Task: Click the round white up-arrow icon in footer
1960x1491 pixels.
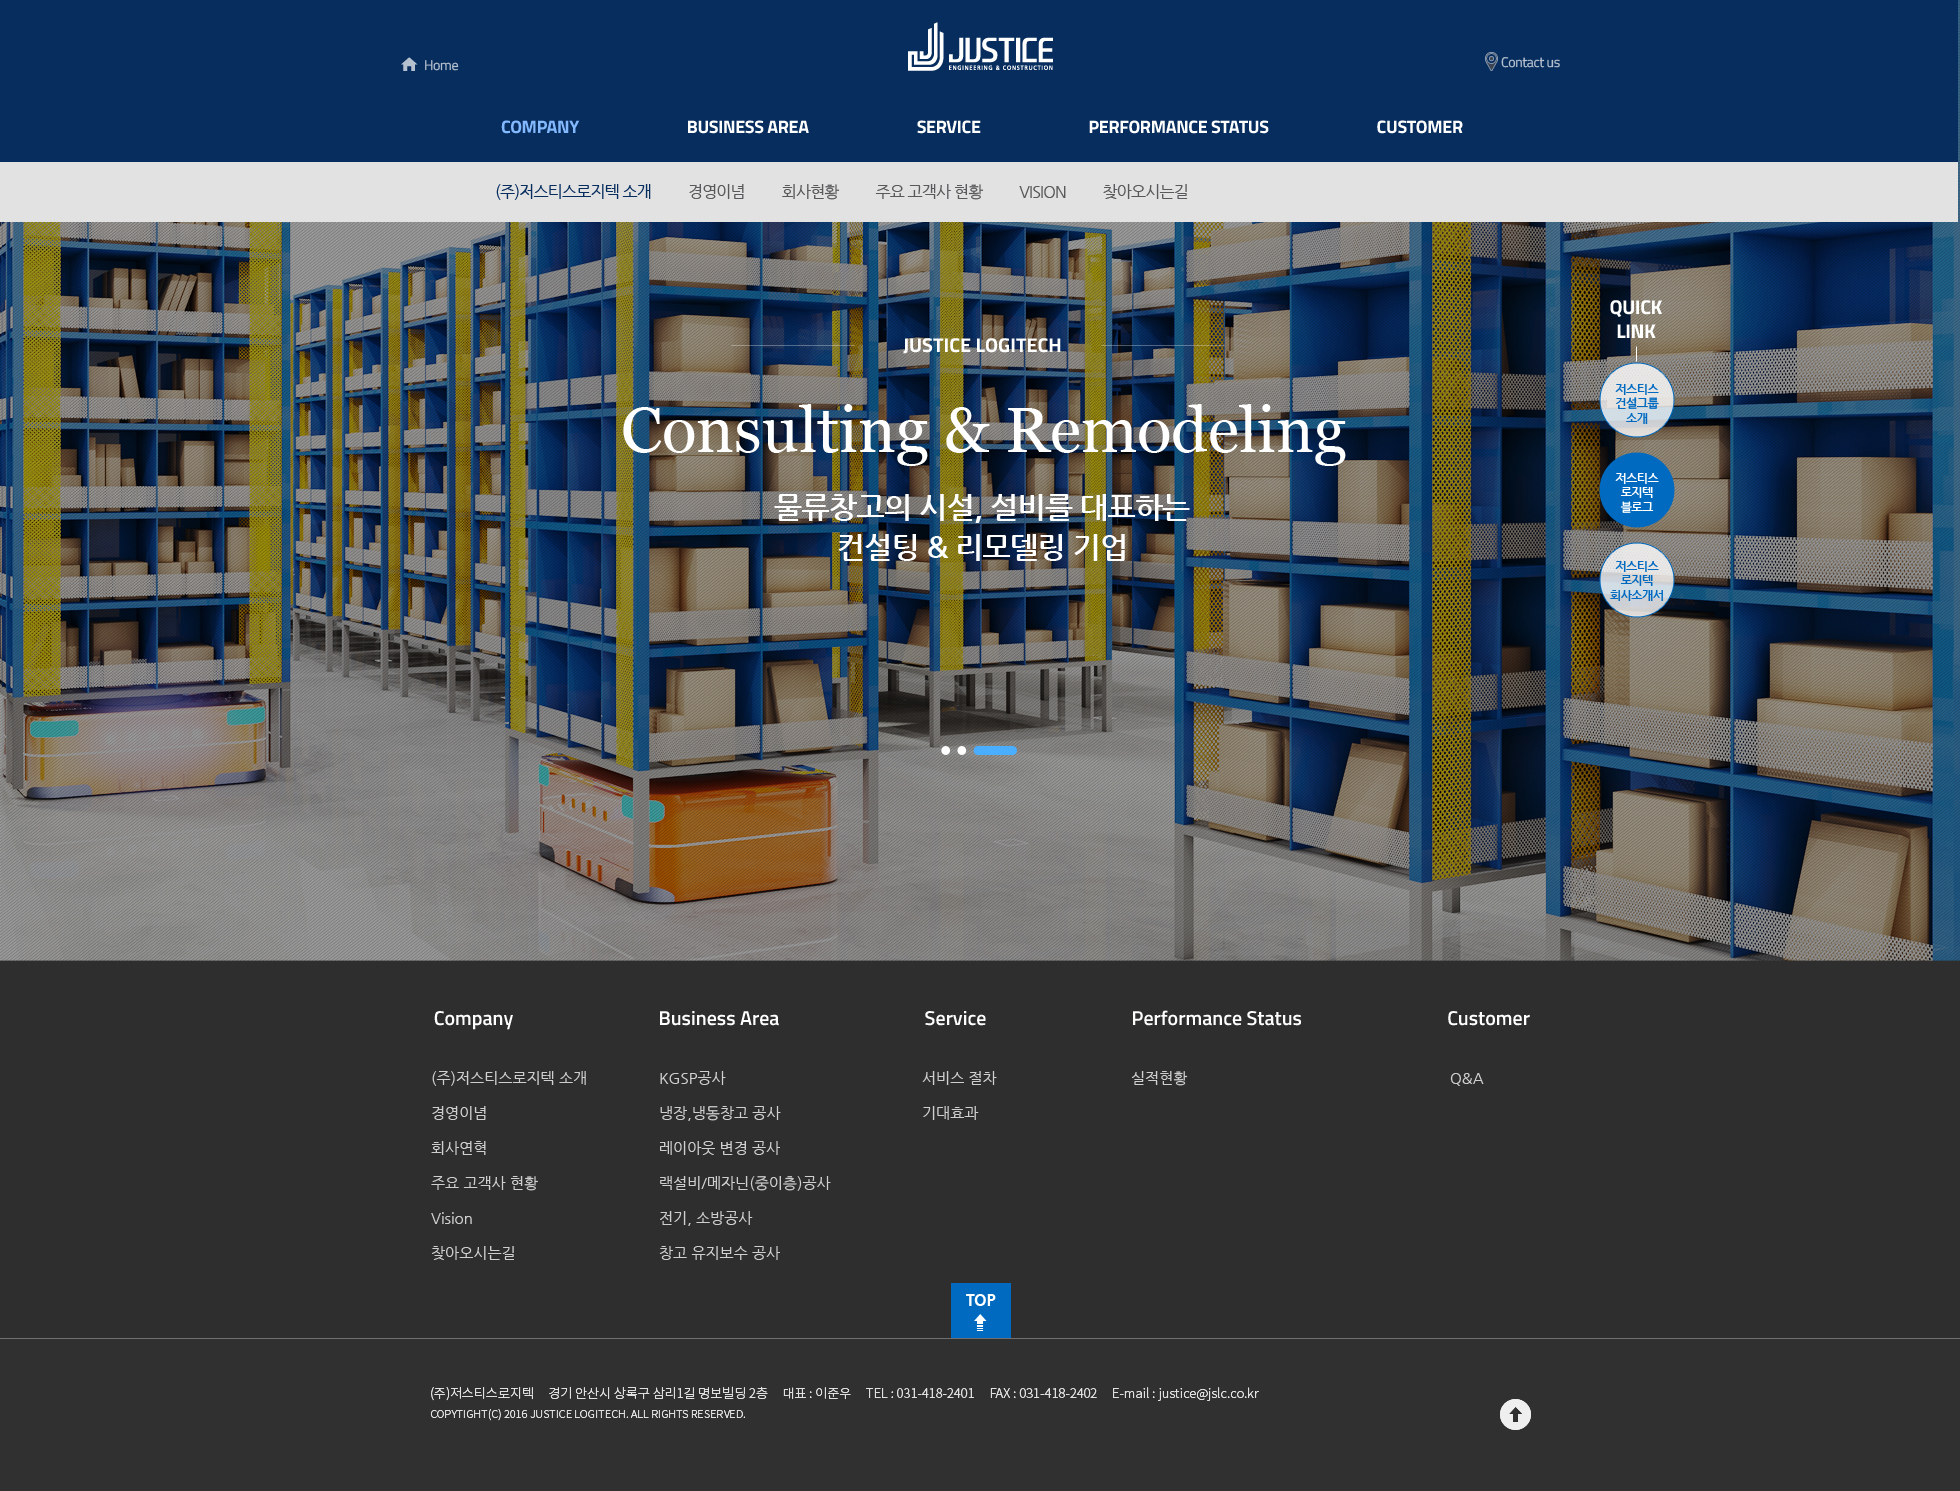Action: 1515,1414
